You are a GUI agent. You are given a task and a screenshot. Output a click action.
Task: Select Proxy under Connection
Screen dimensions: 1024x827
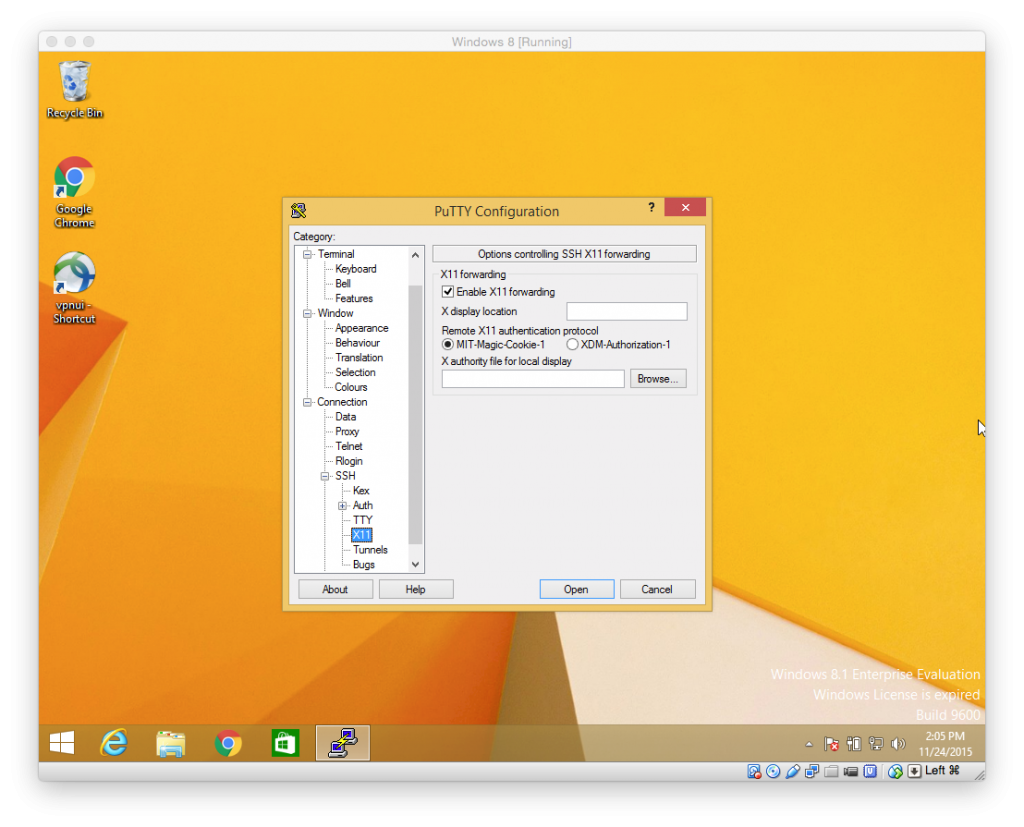(347, 432)
